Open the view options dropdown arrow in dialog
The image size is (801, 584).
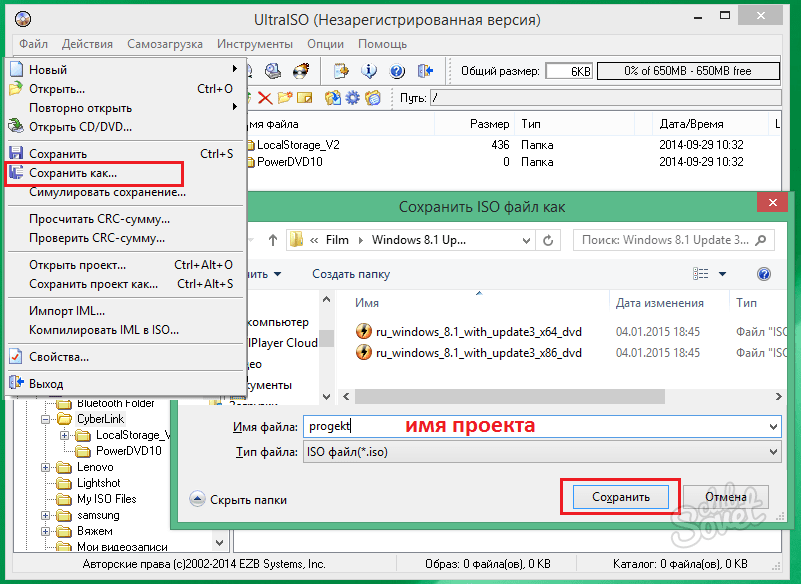tap(722, 274)
